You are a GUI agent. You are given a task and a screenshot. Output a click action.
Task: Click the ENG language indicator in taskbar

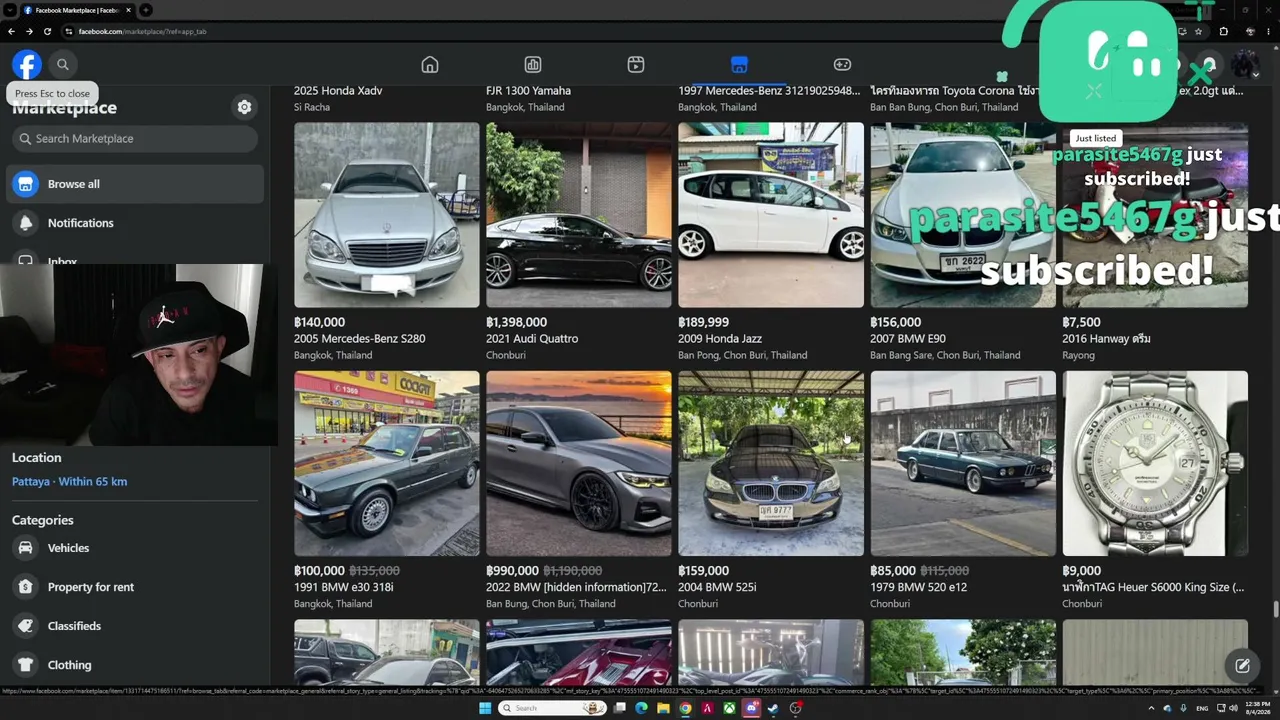(x=1202, y=708)
